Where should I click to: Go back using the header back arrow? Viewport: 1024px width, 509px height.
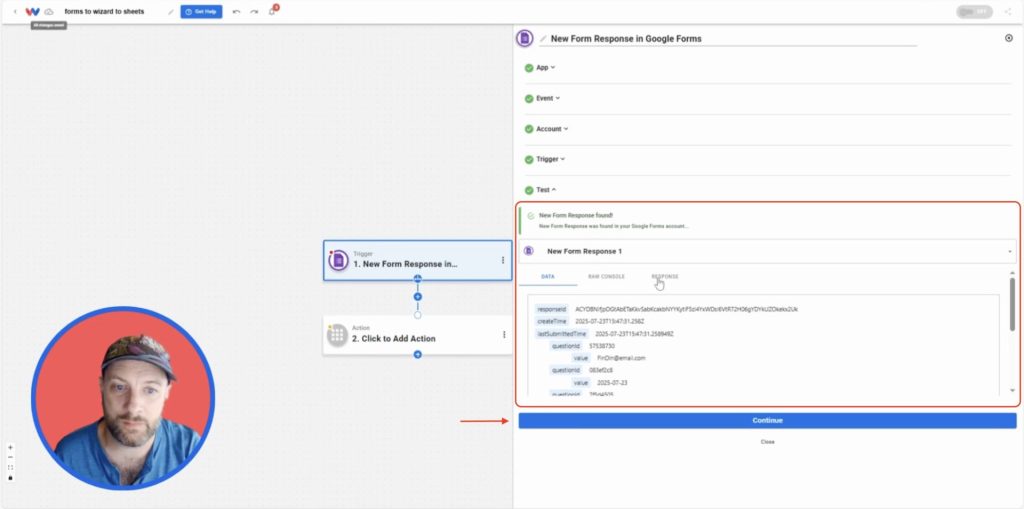click(15, 12)
